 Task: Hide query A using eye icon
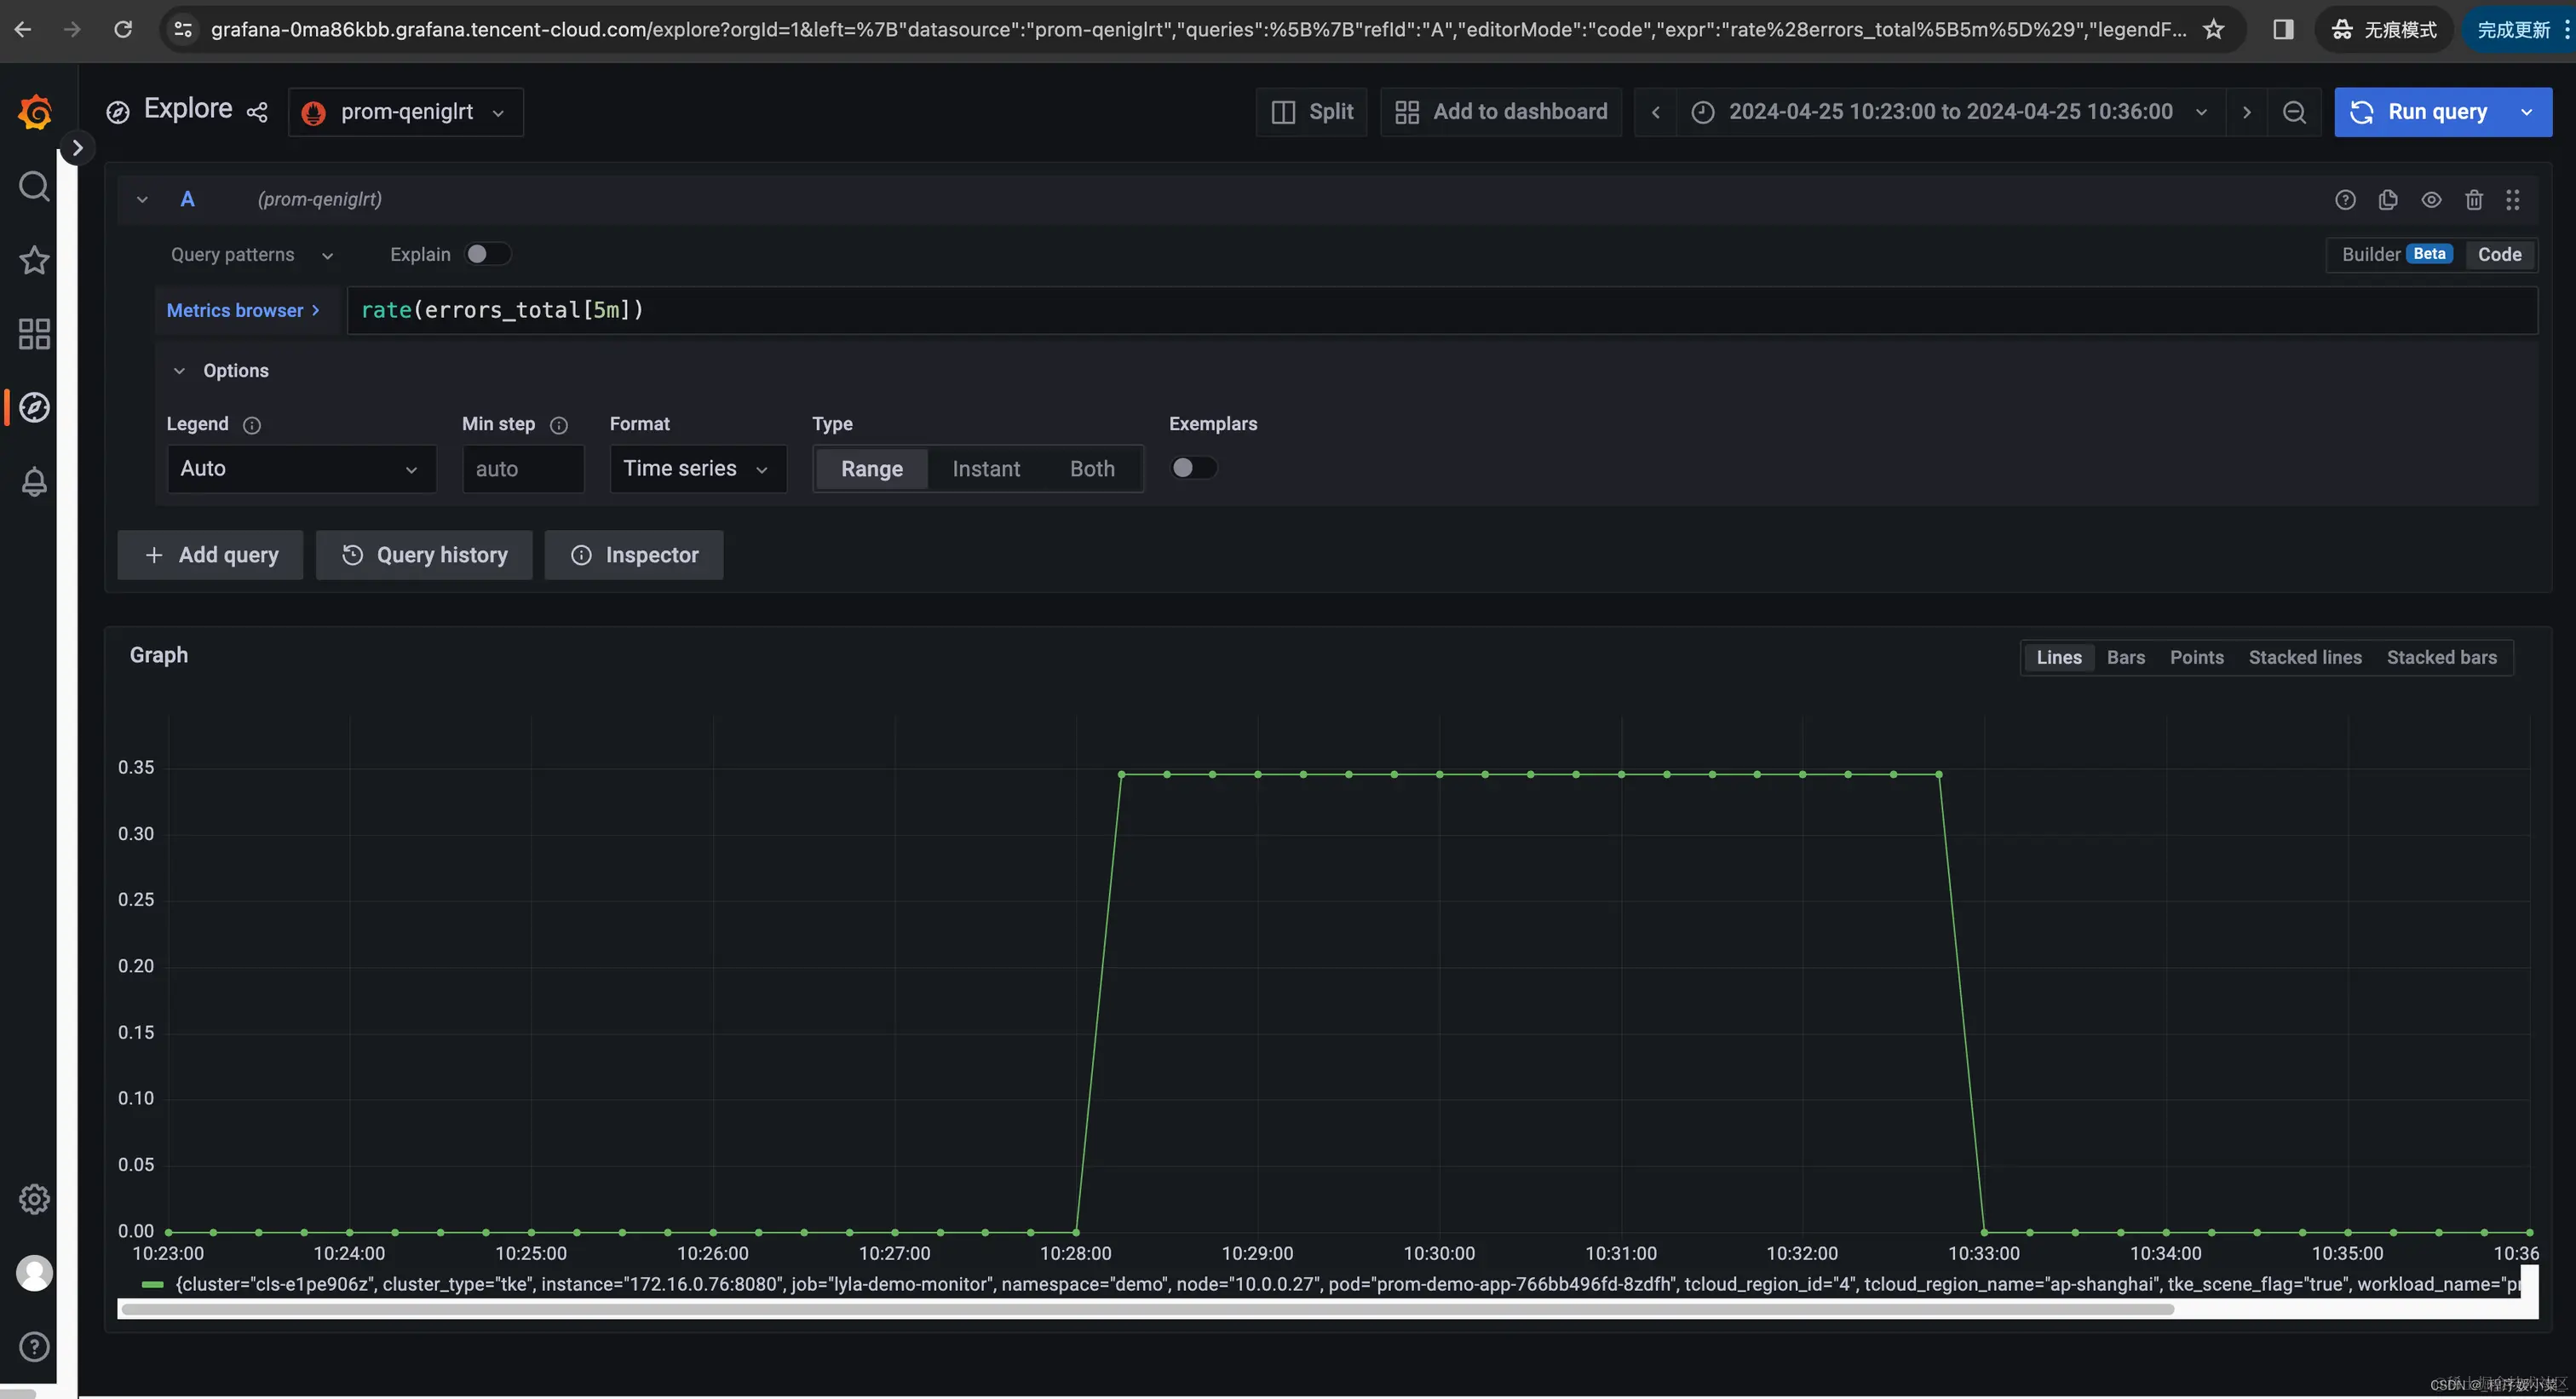[2431, 200]
